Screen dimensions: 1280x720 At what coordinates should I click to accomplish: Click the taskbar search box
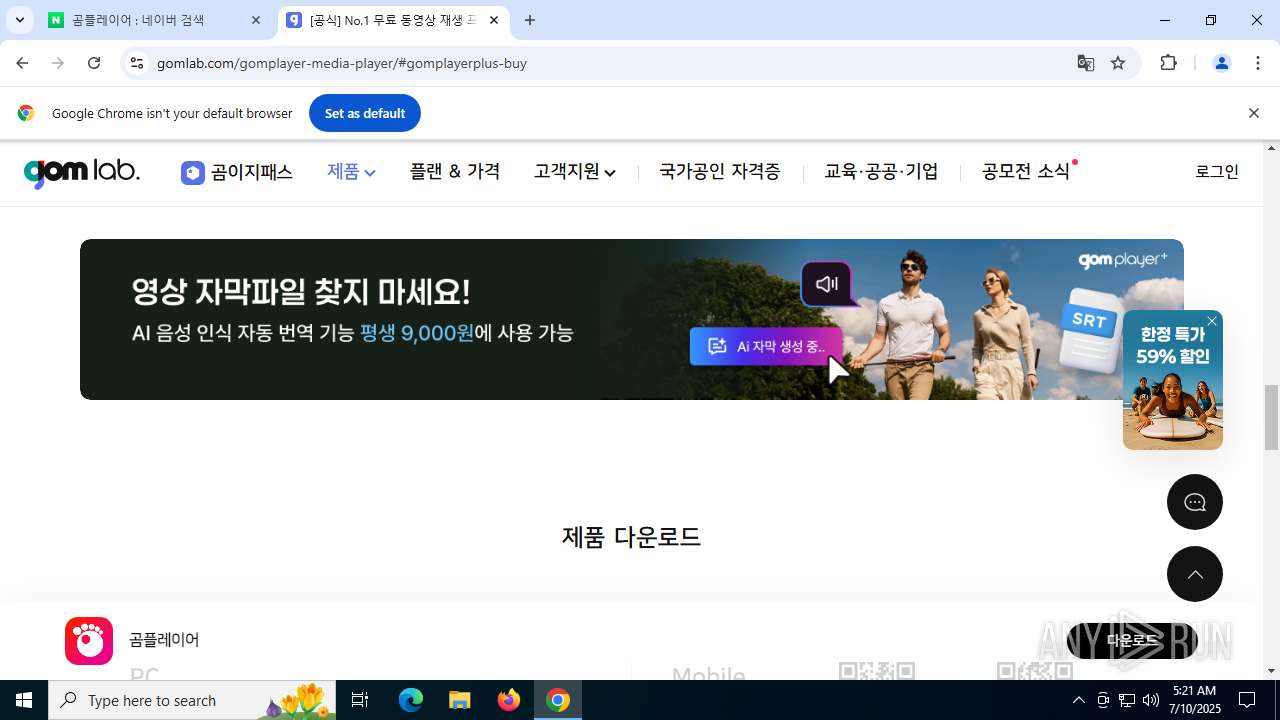tap(193, 700)
